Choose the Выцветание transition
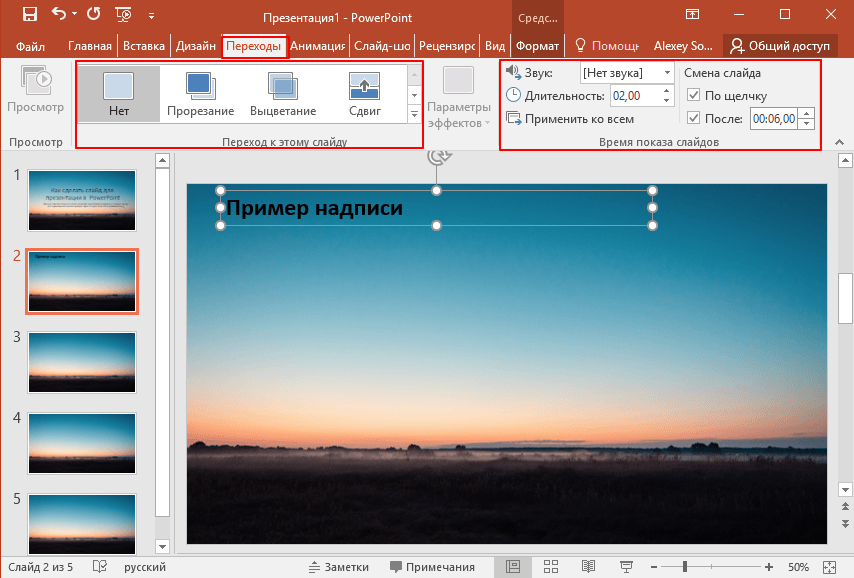The width and height of the screenshot is (854, 578). 283,94
